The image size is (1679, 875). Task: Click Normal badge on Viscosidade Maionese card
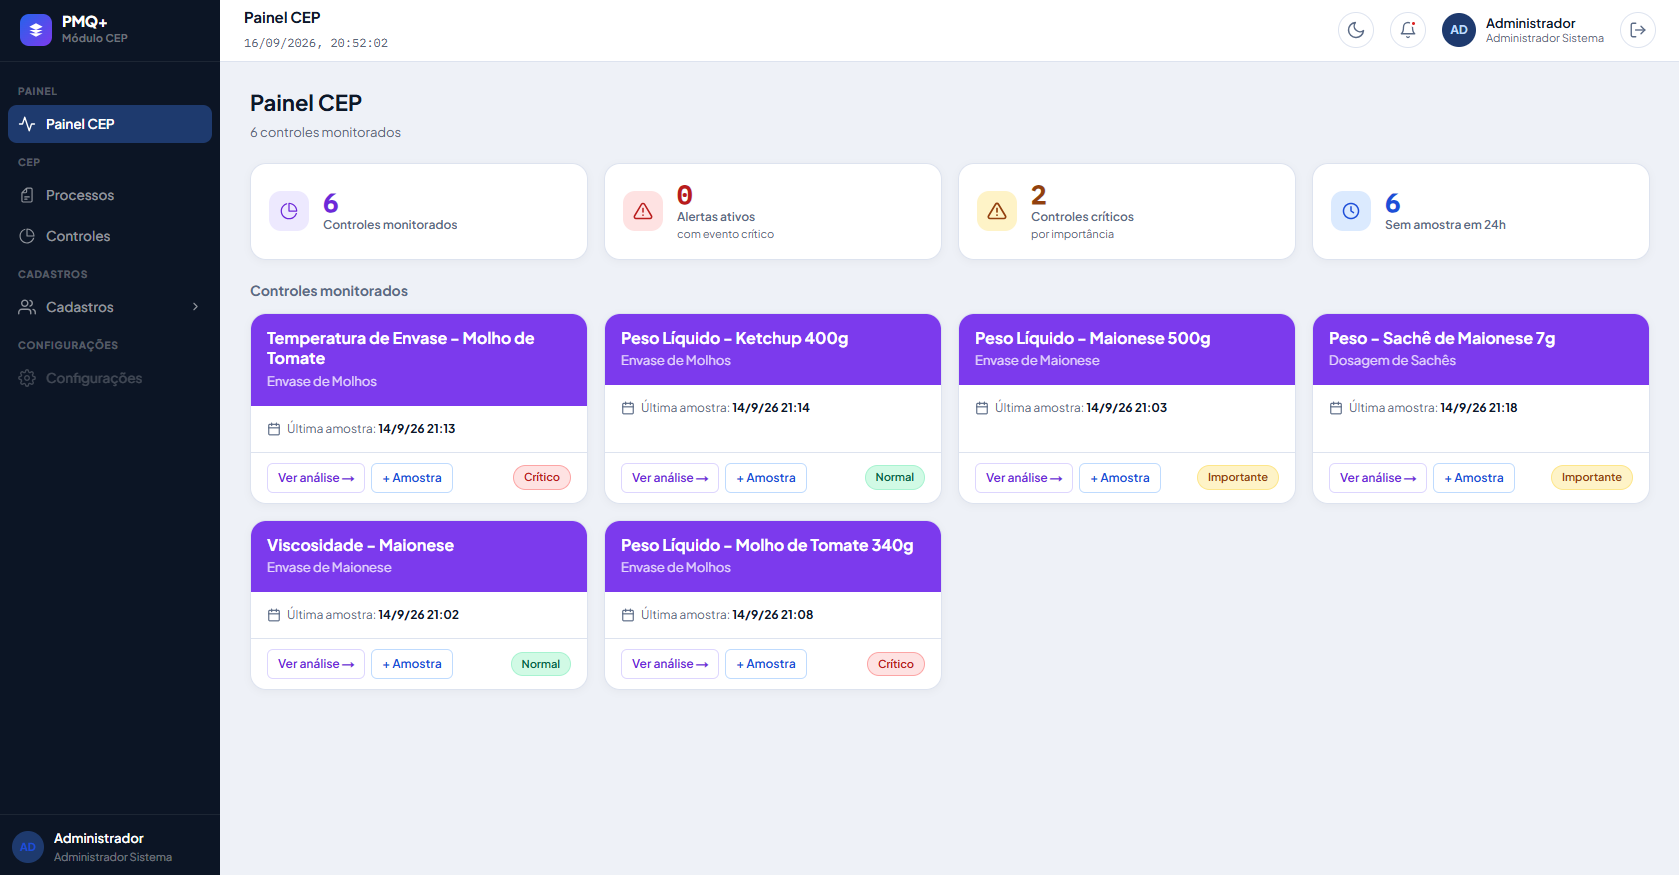coord(541,664)
